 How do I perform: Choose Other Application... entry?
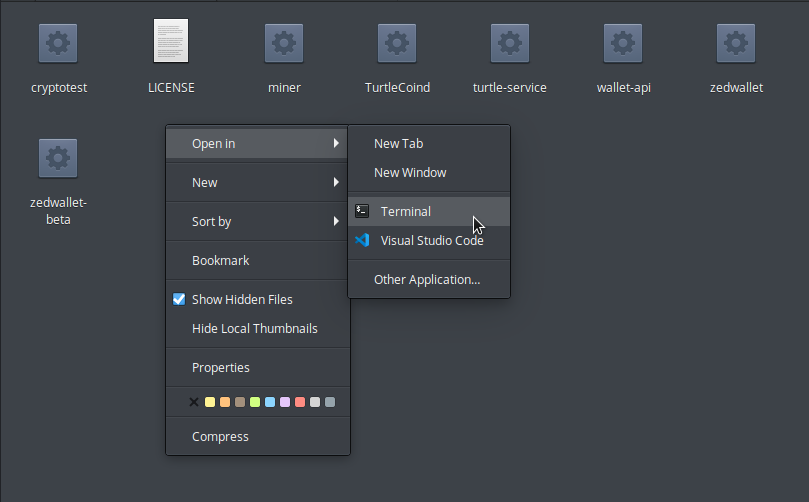[x=429, y=280]
